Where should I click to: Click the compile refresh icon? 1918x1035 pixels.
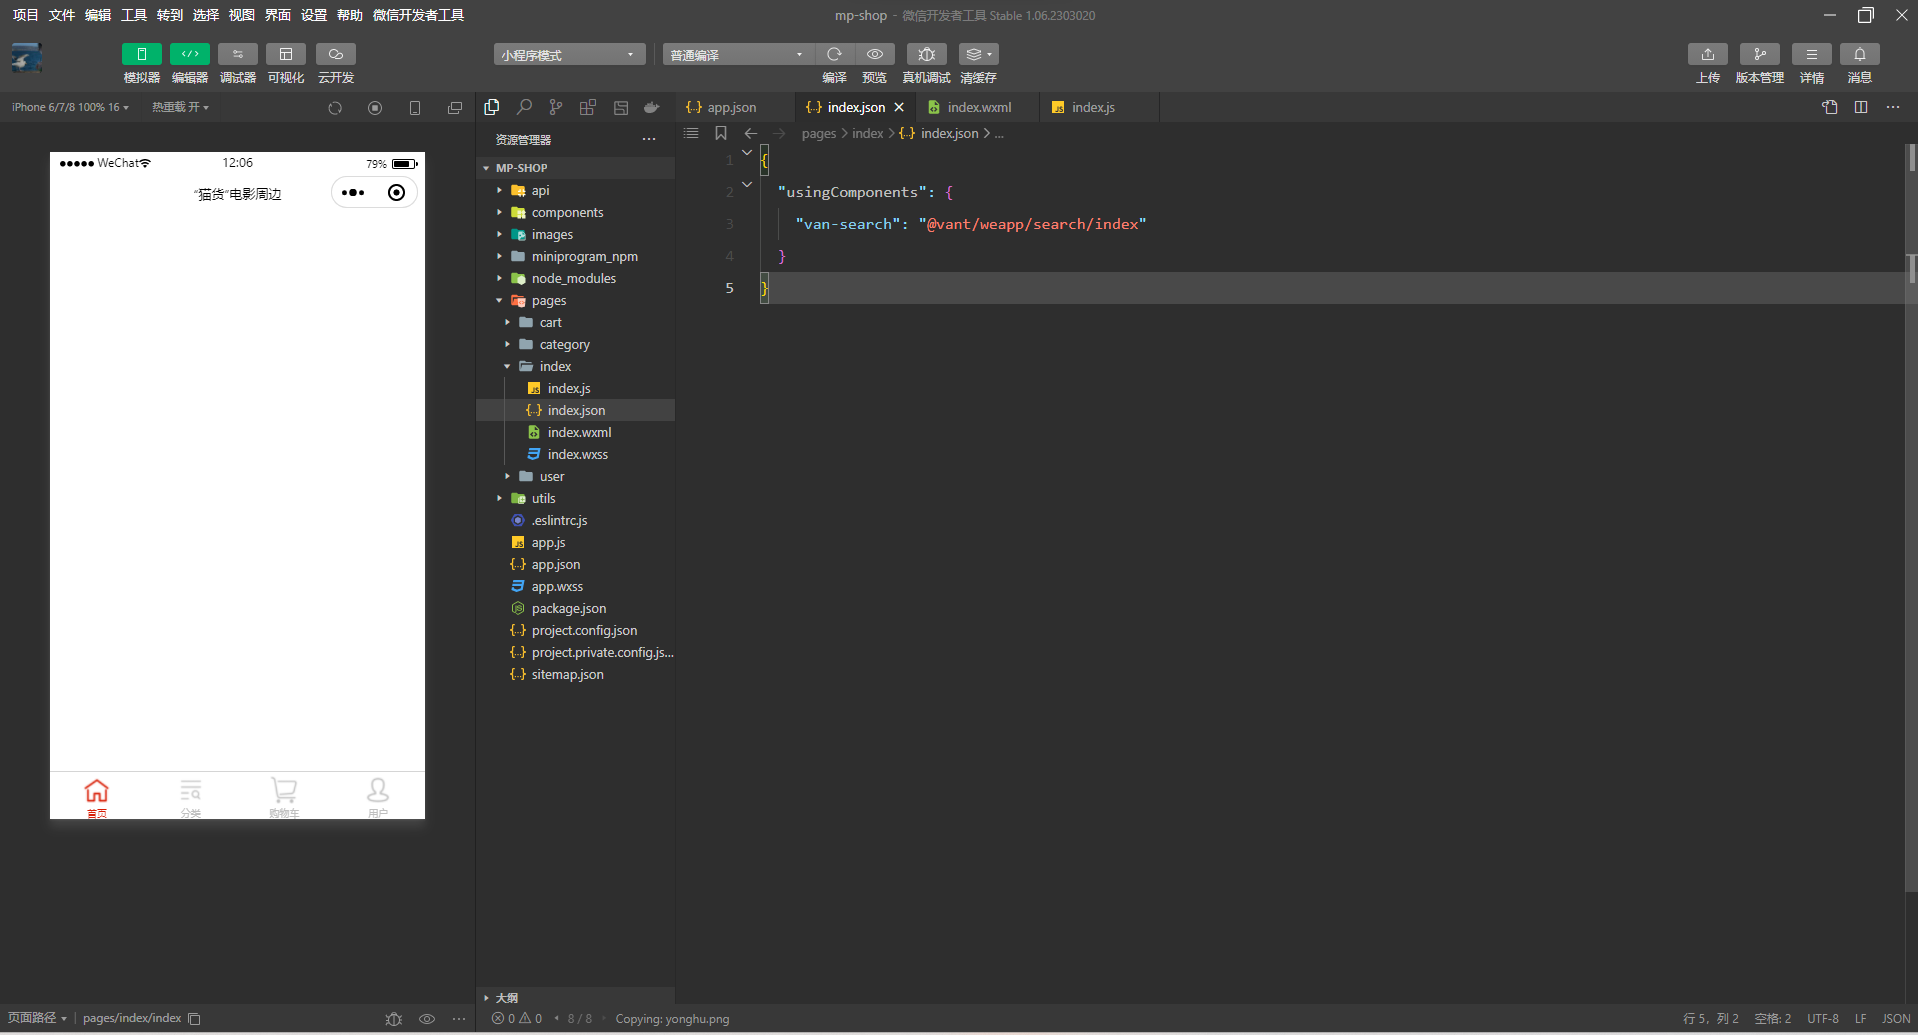(834, 54)
